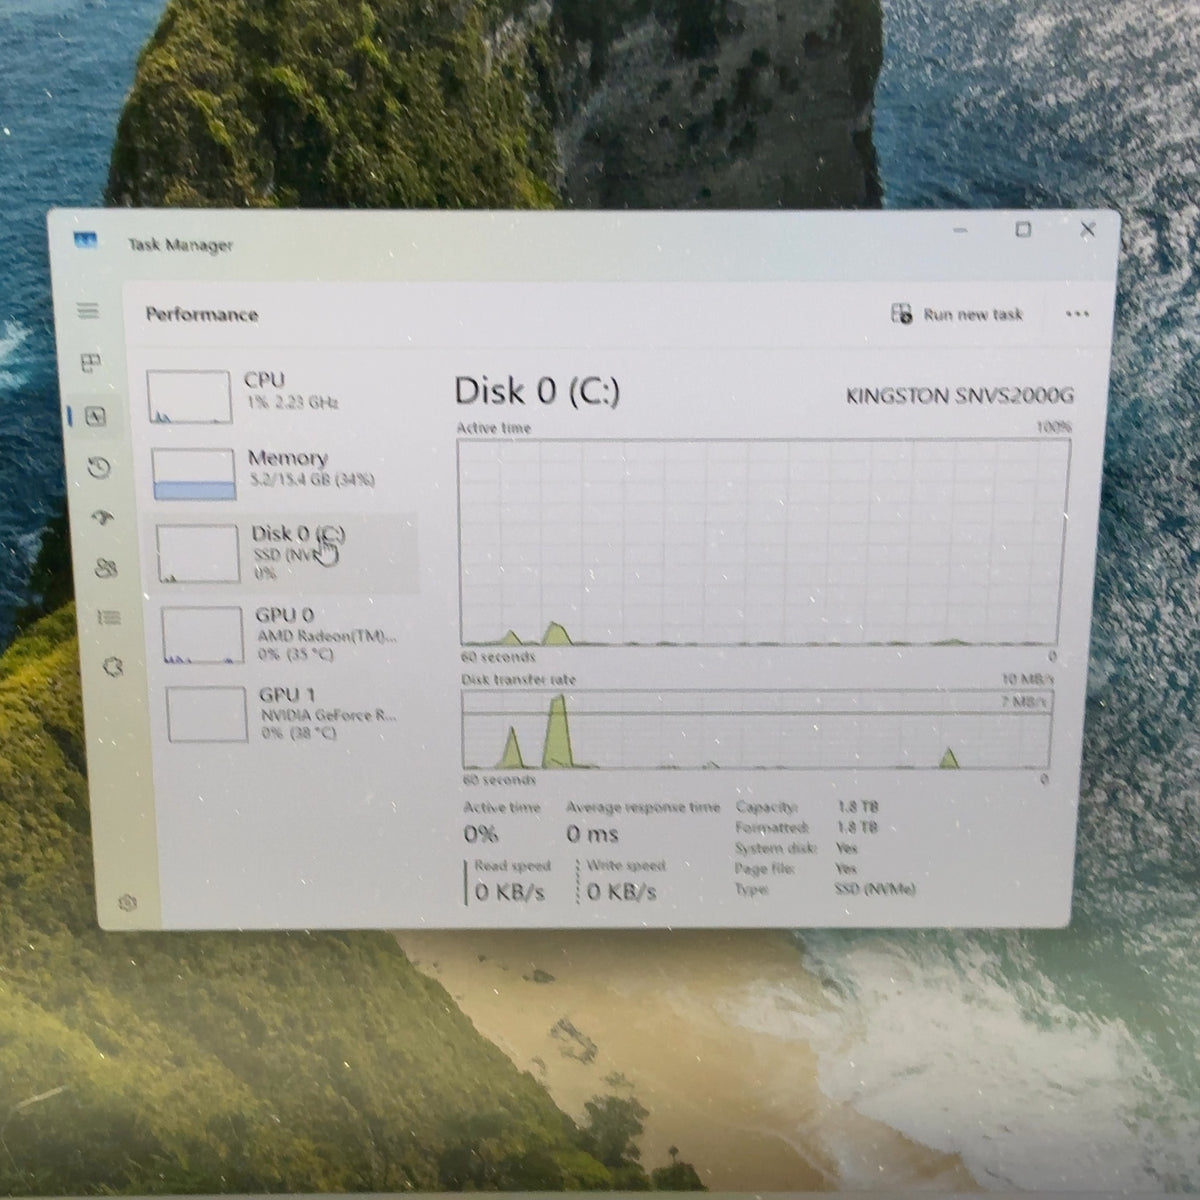Open the Details page icon

pyautogui.click(x=108, y=617)
